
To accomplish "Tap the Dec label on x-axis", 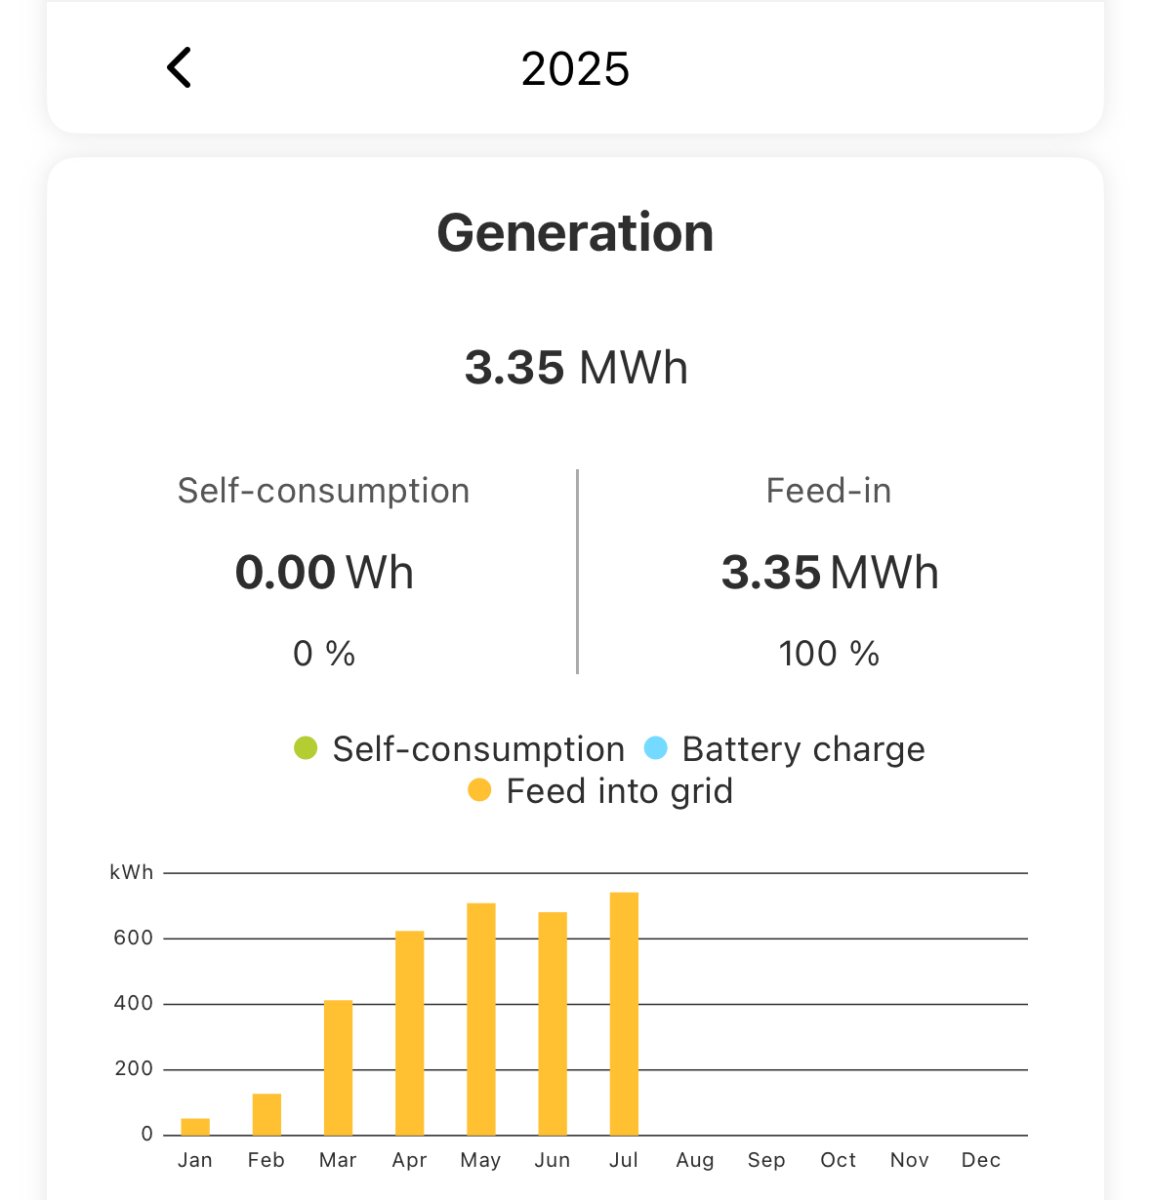I will pos(981,1160).
